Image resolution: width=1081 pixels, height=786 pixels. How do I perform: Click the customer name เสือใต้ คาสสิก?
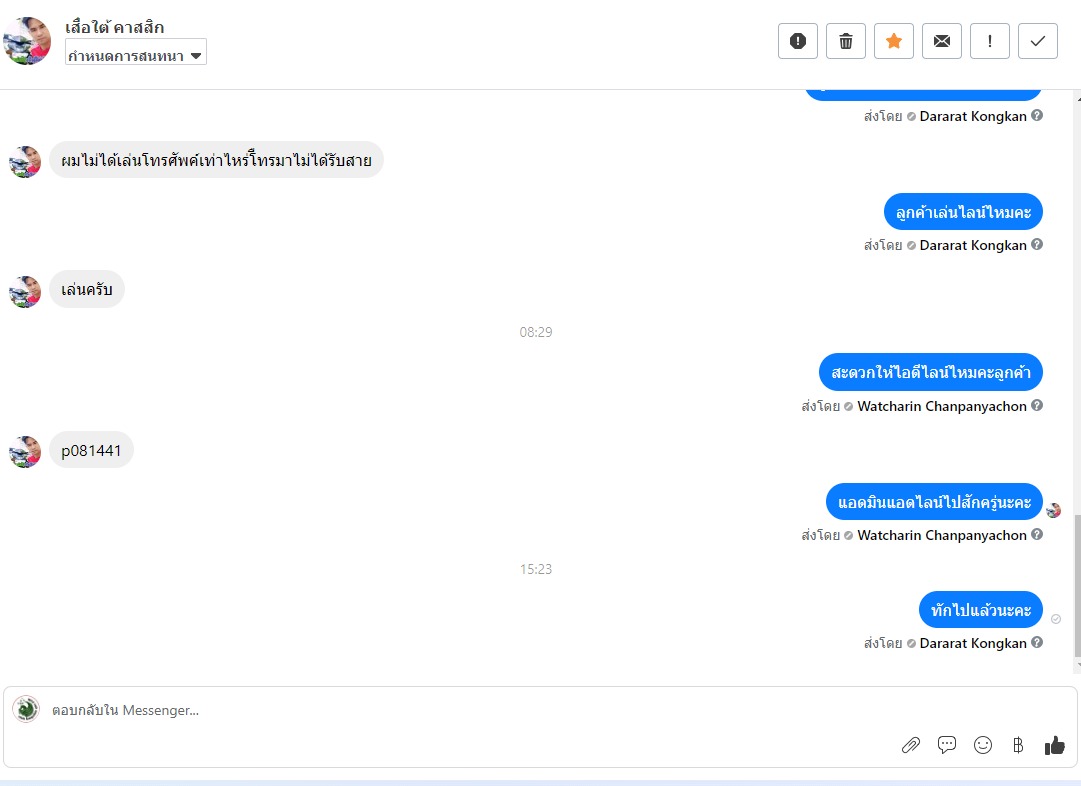[114, 28]
